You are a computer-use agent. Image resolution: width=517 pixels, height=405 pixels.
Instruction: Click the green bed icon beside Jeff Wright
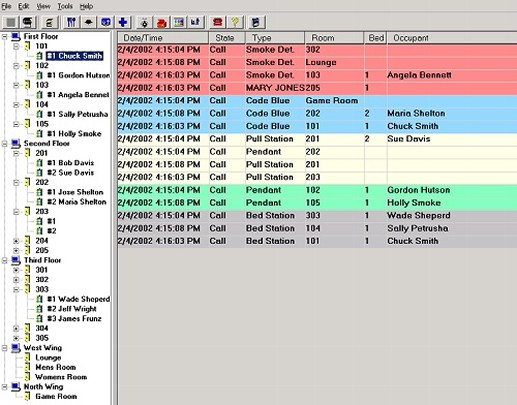pos(39,309)
